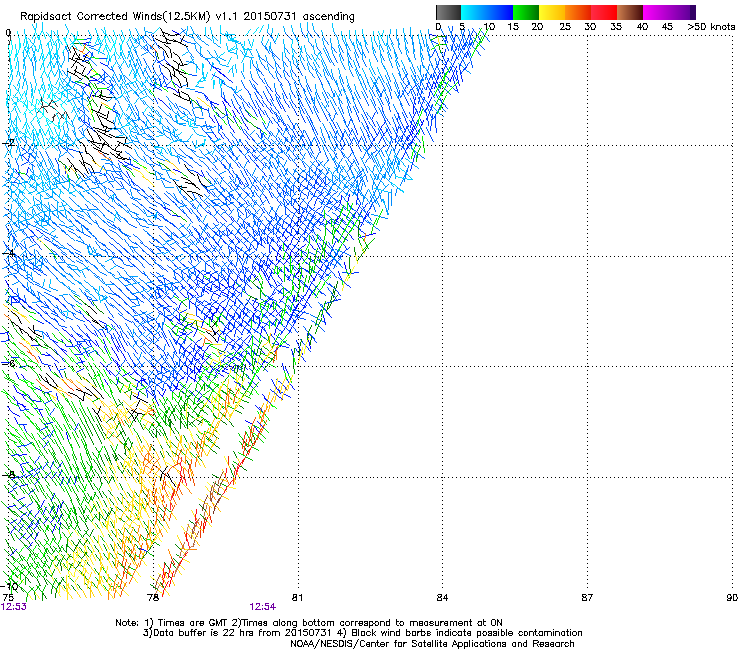Click latitude label -4 on left axis
Viewport: 740px width, 650px height.
pyautogui.click(x=8, y=253)
